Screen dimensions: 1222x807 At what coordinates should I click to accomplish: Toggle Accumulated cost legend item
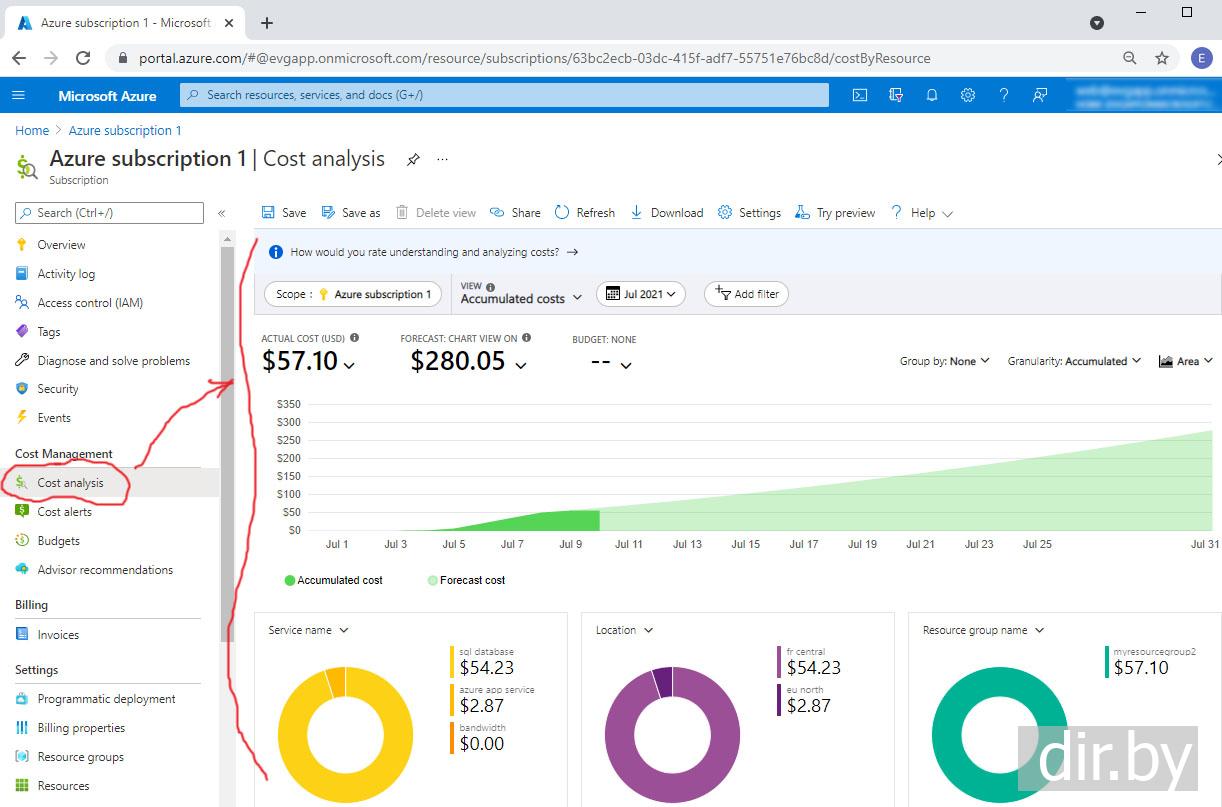pyautogui.click(x=334, y=580)
